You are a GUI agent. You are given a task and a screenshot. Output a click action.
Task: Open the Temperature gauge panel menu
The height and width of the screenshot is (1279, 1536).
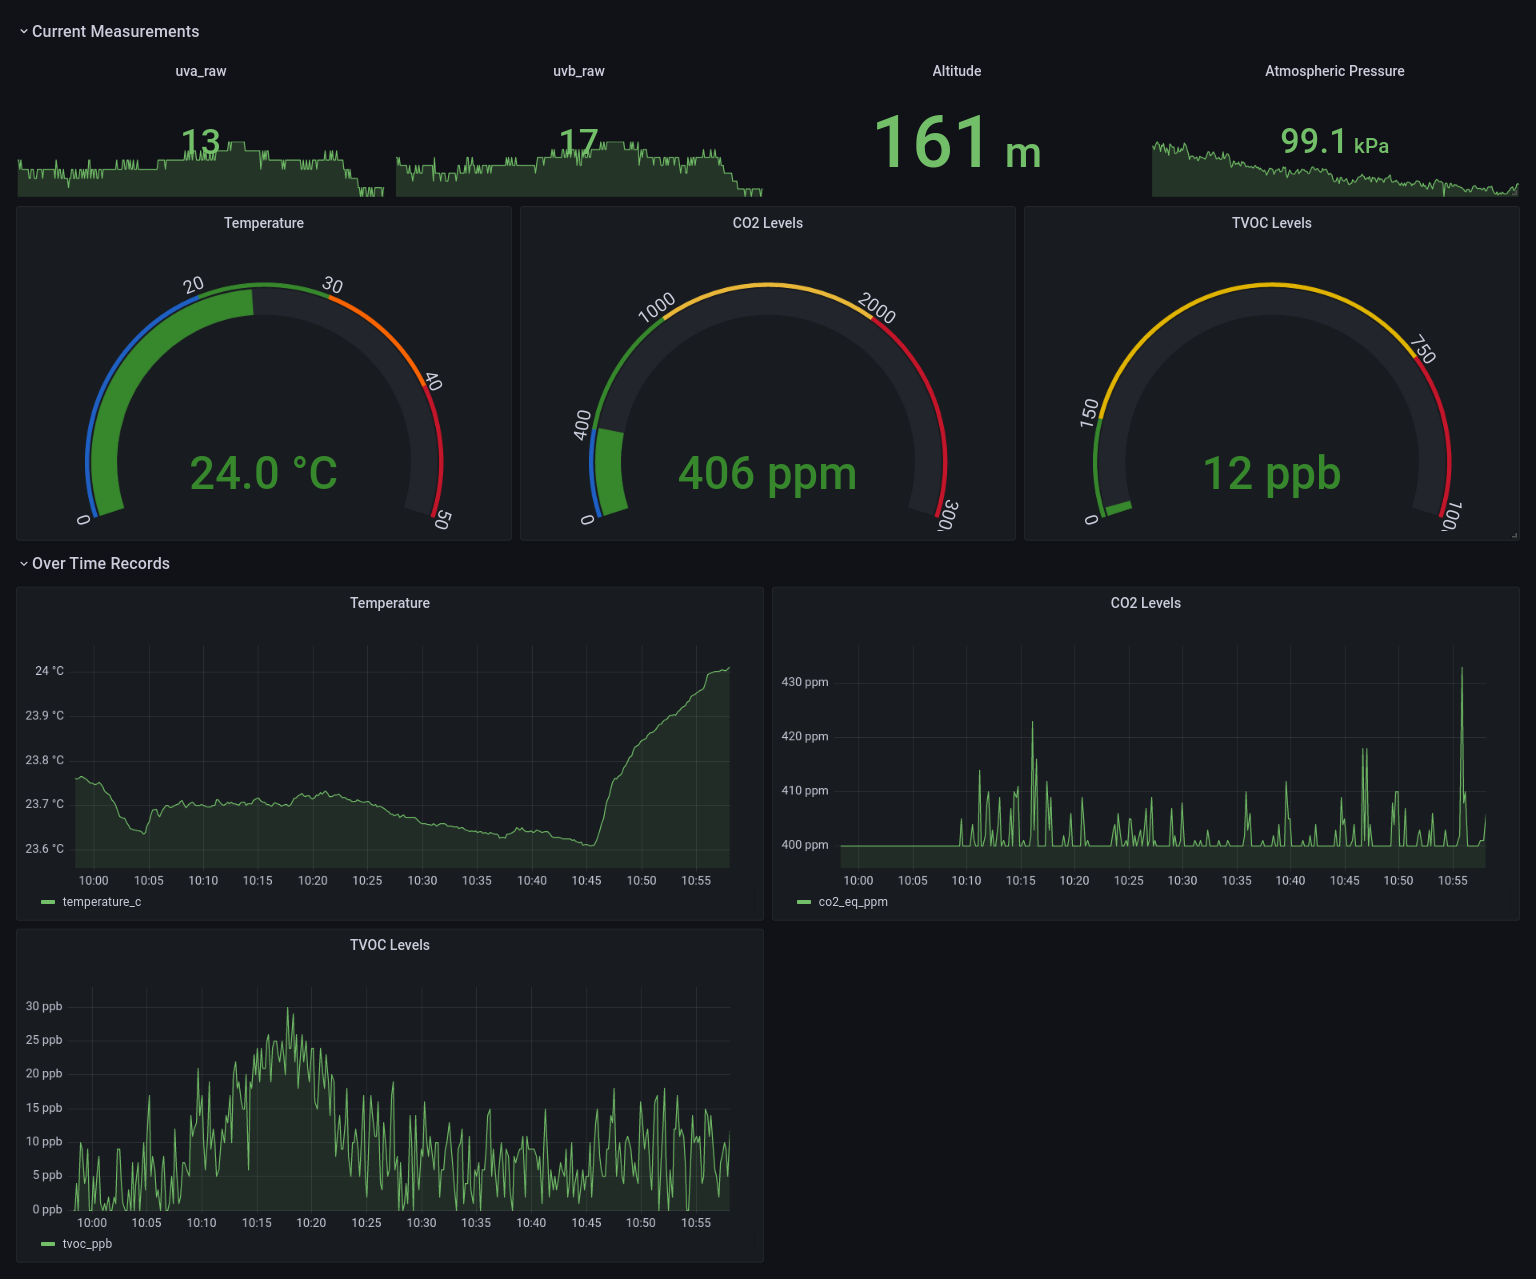[x=264, y=223]
